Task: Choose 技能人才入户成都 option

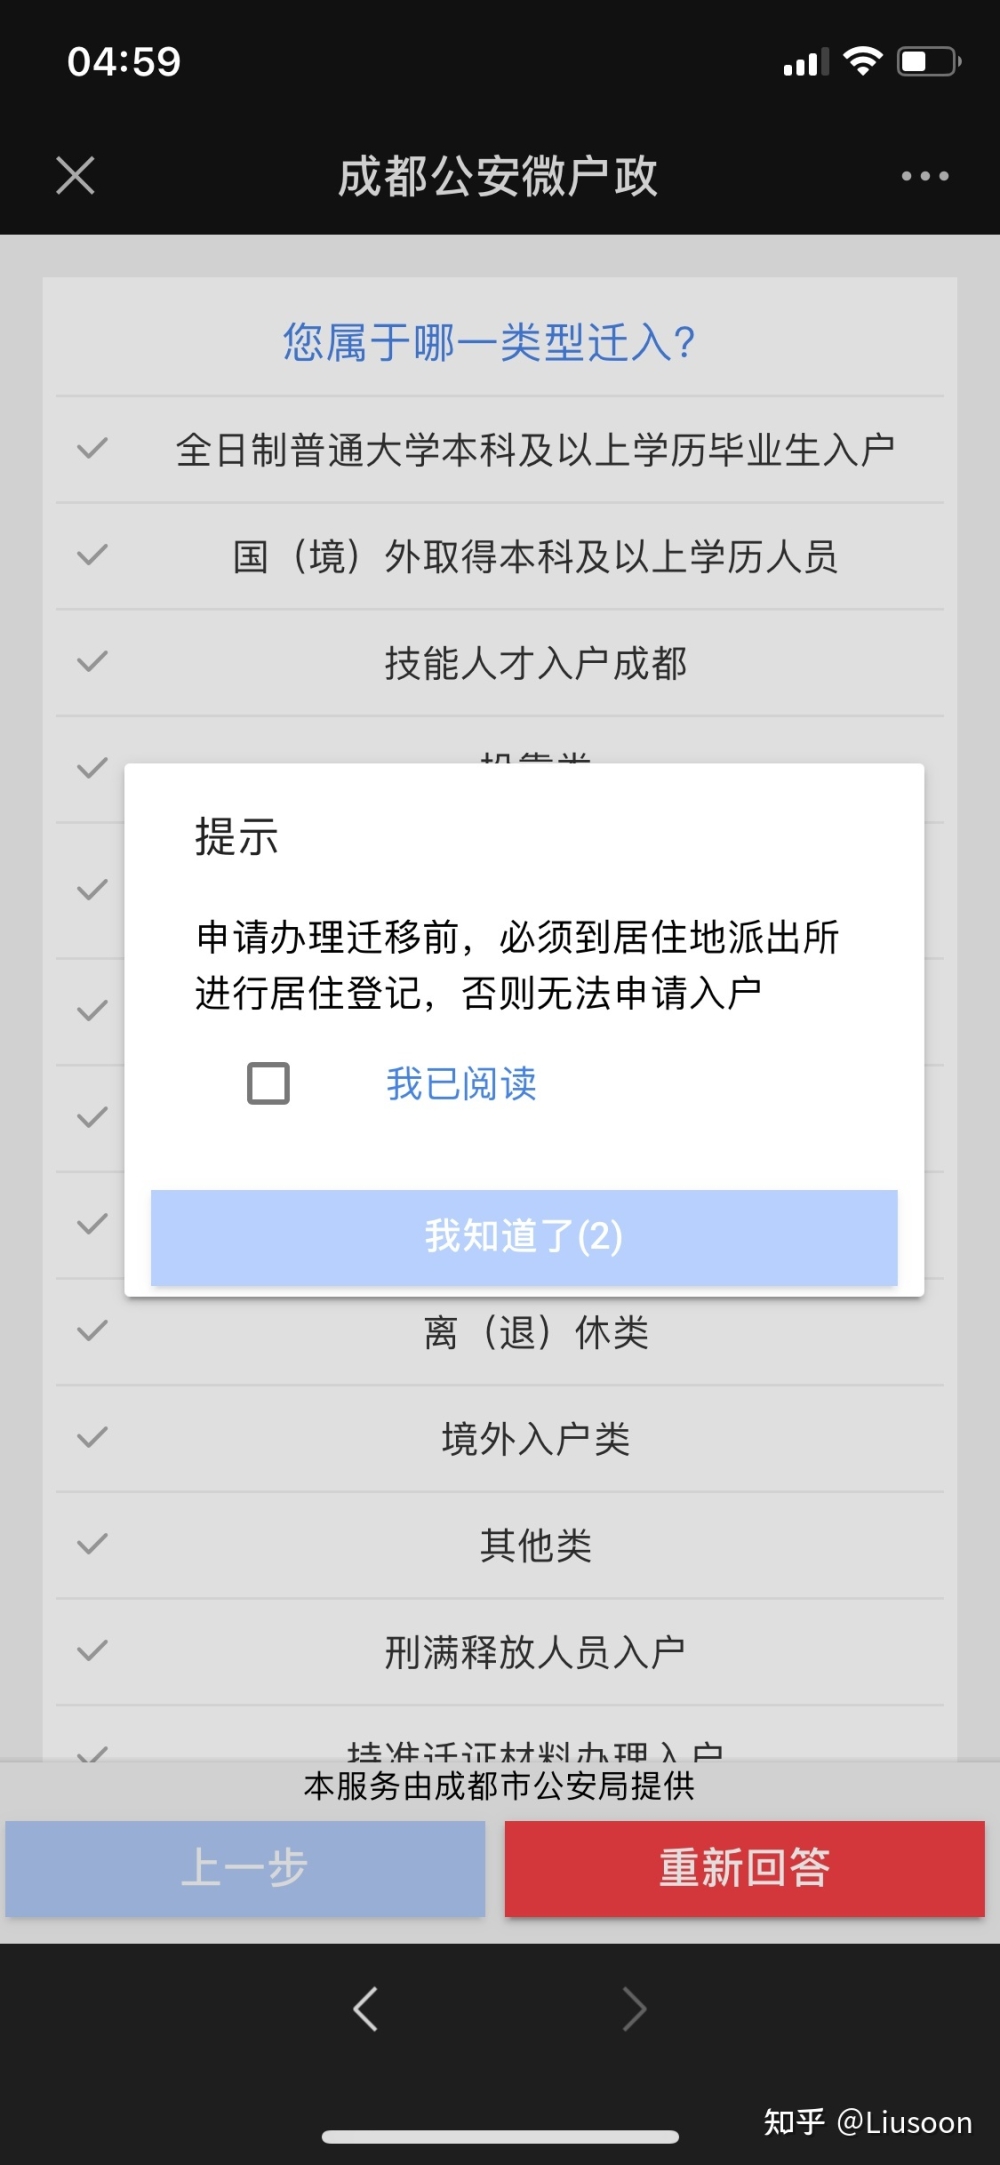Action: coord(500,663)
